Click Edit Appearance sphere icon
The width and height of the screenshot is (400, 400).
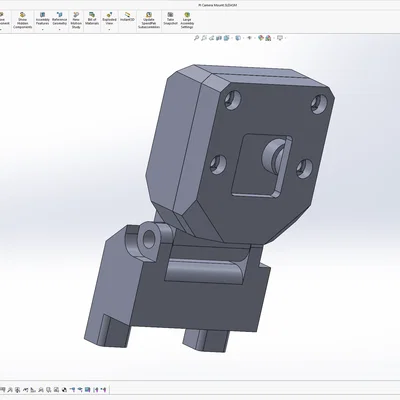[261, 38]
